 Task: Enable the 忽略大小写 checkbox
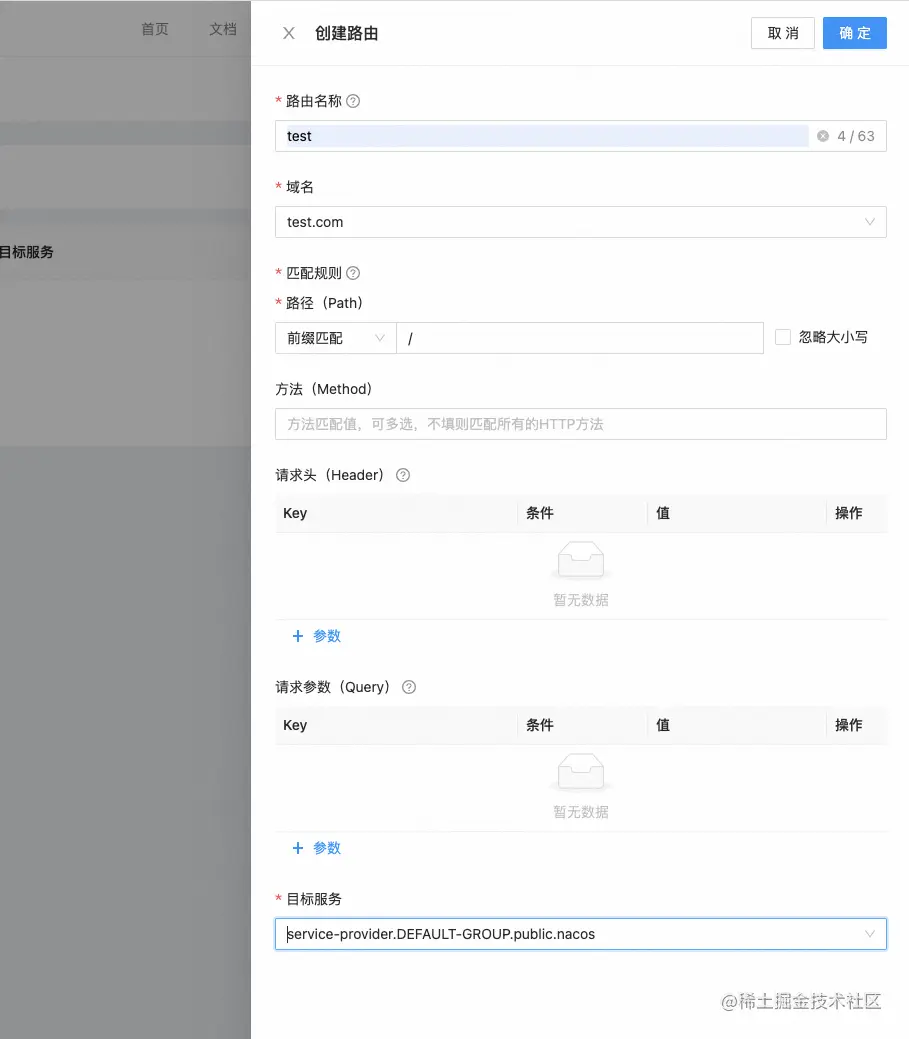(783, 337)
